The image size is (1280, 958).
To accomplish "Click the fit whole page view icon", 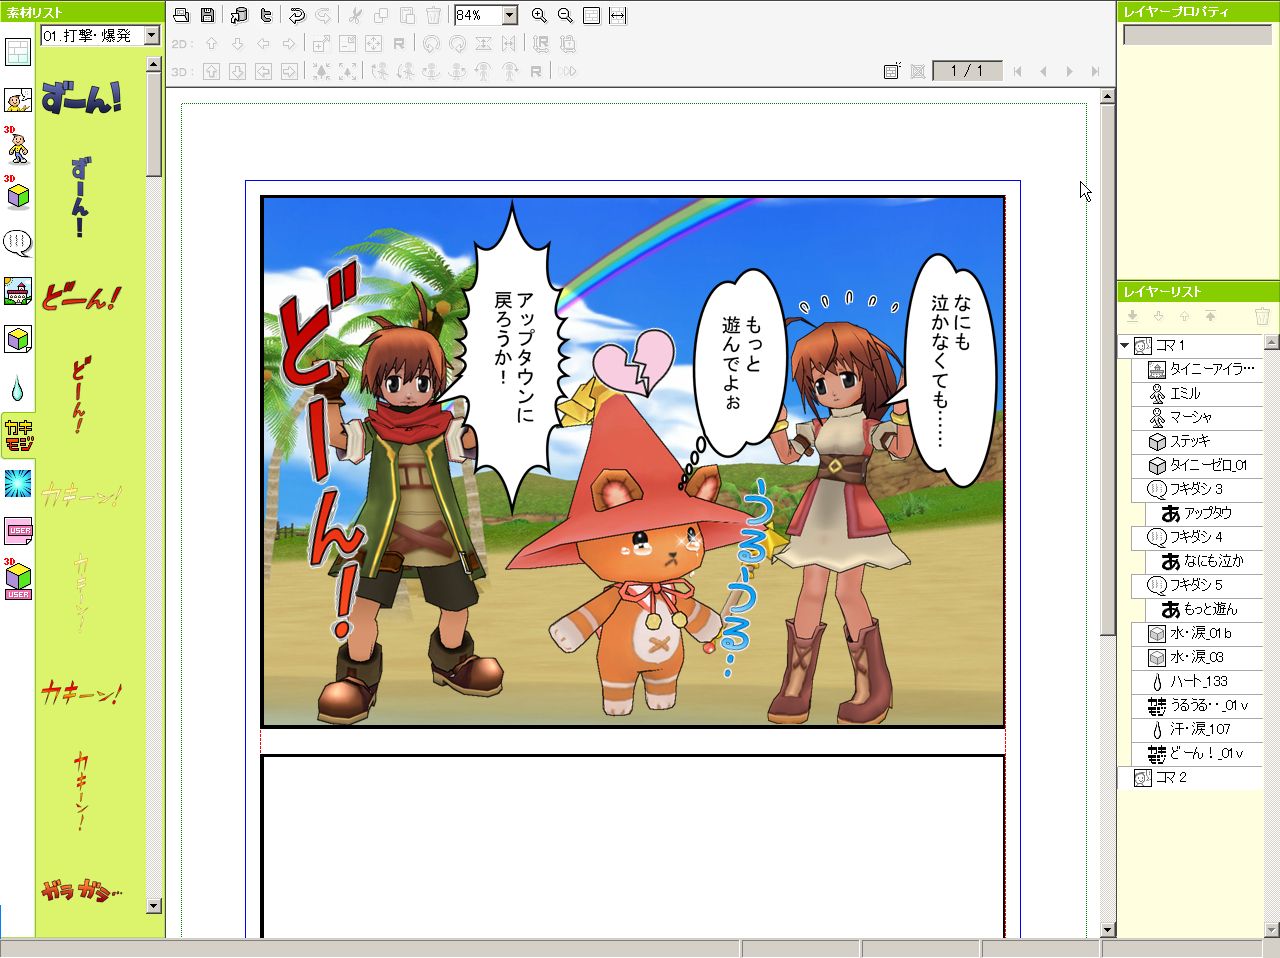I will [x=592, y=15].
